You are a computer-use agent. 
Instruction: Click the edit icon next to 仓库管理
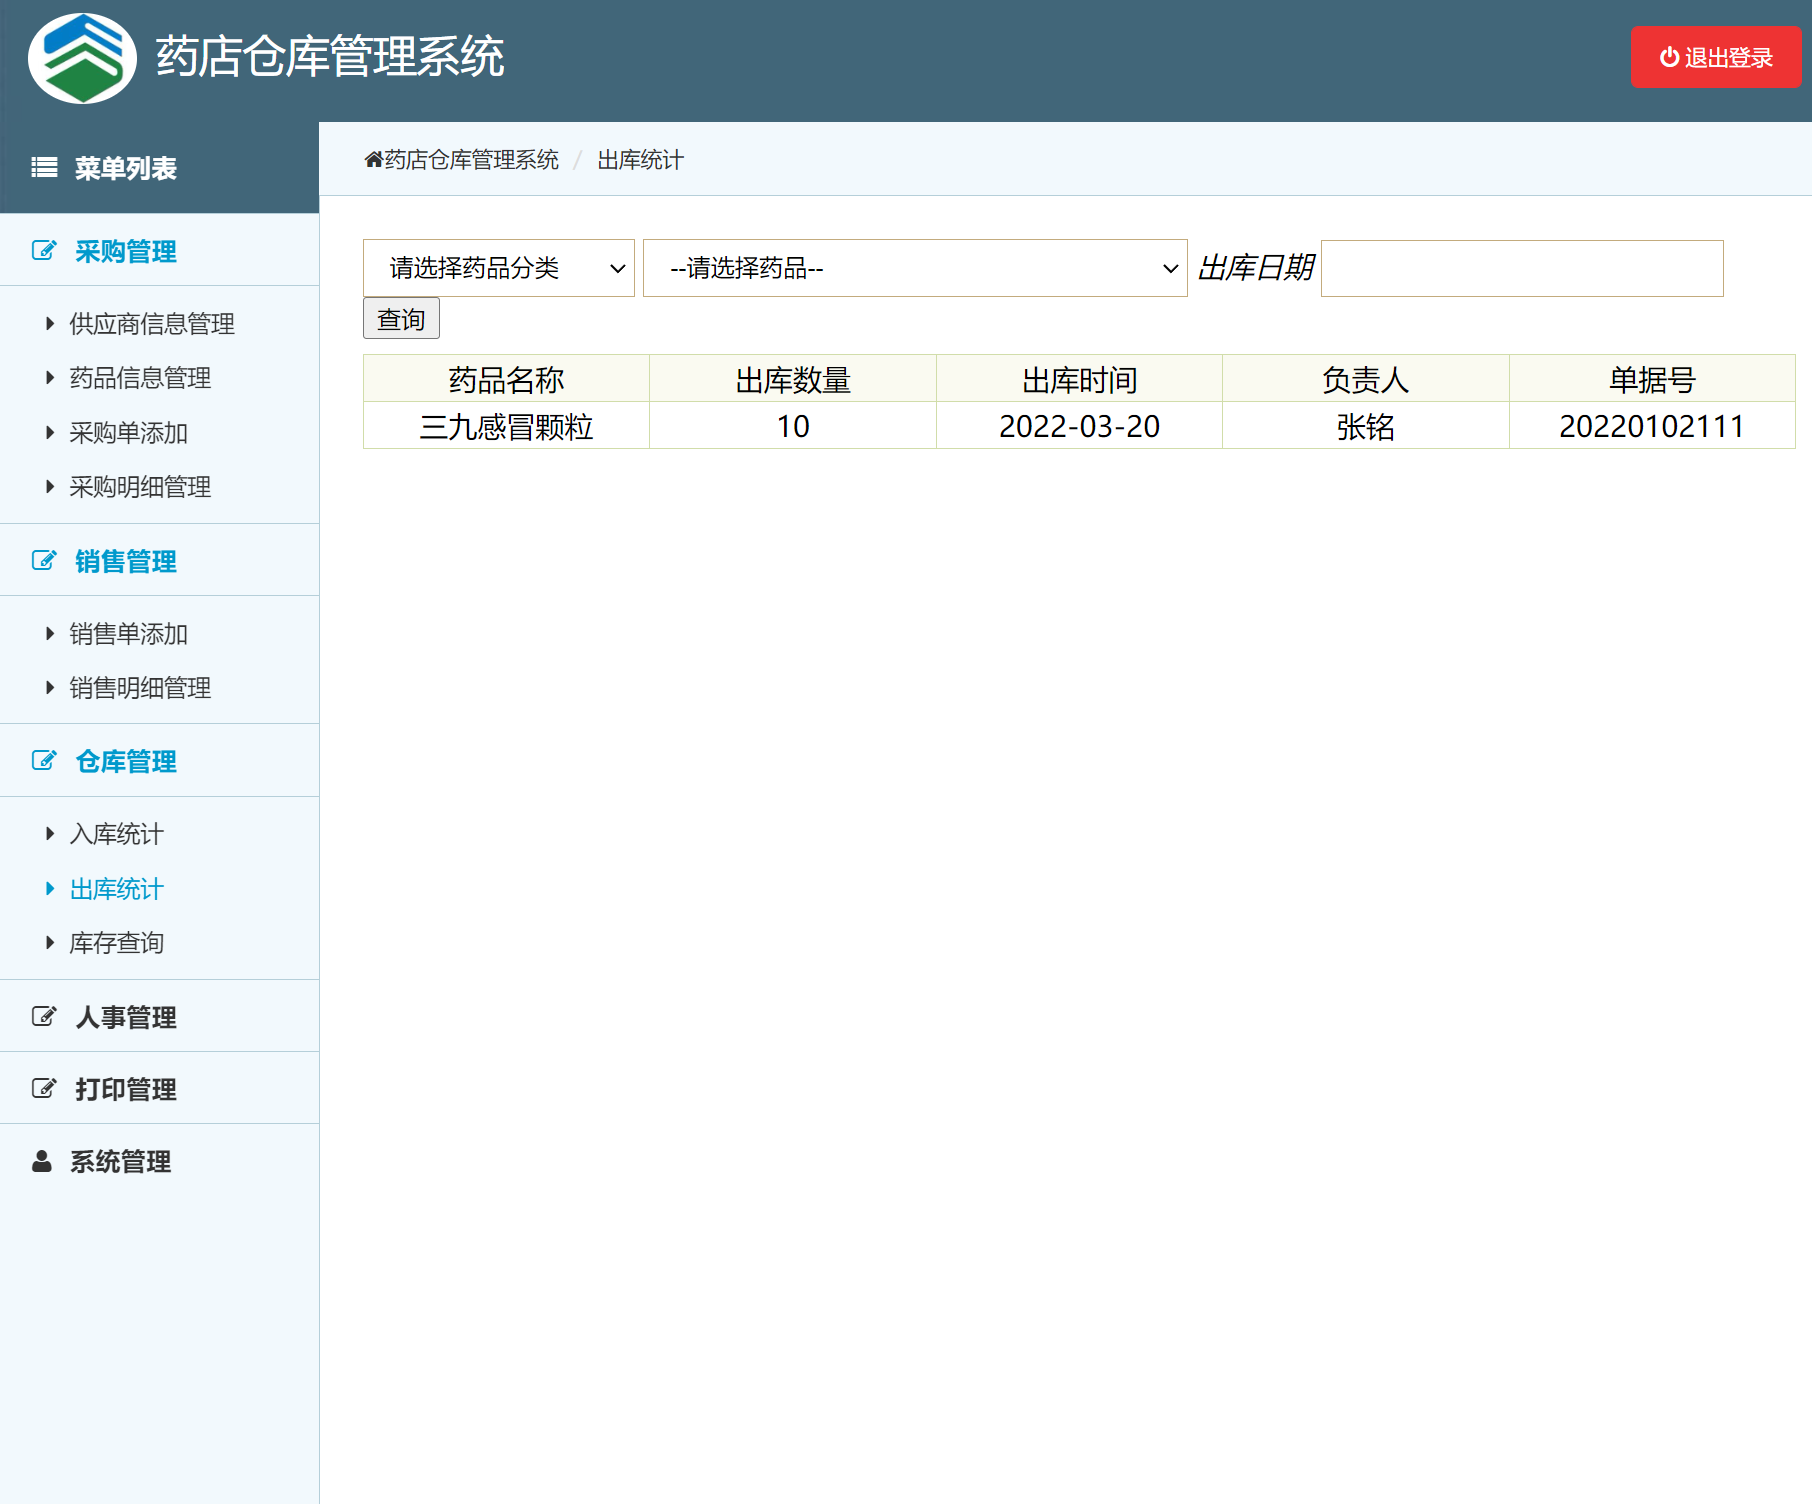[x=44, y=761]
